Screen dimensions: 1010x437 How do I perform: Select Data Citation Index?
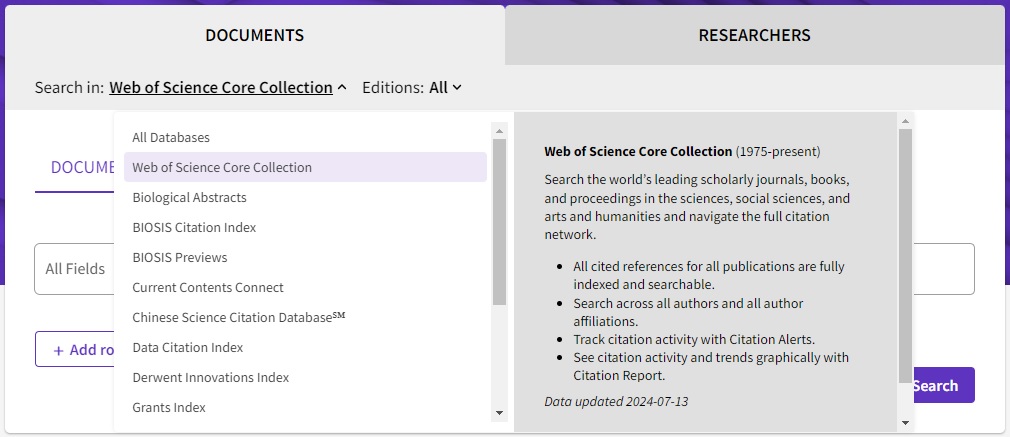188,347
